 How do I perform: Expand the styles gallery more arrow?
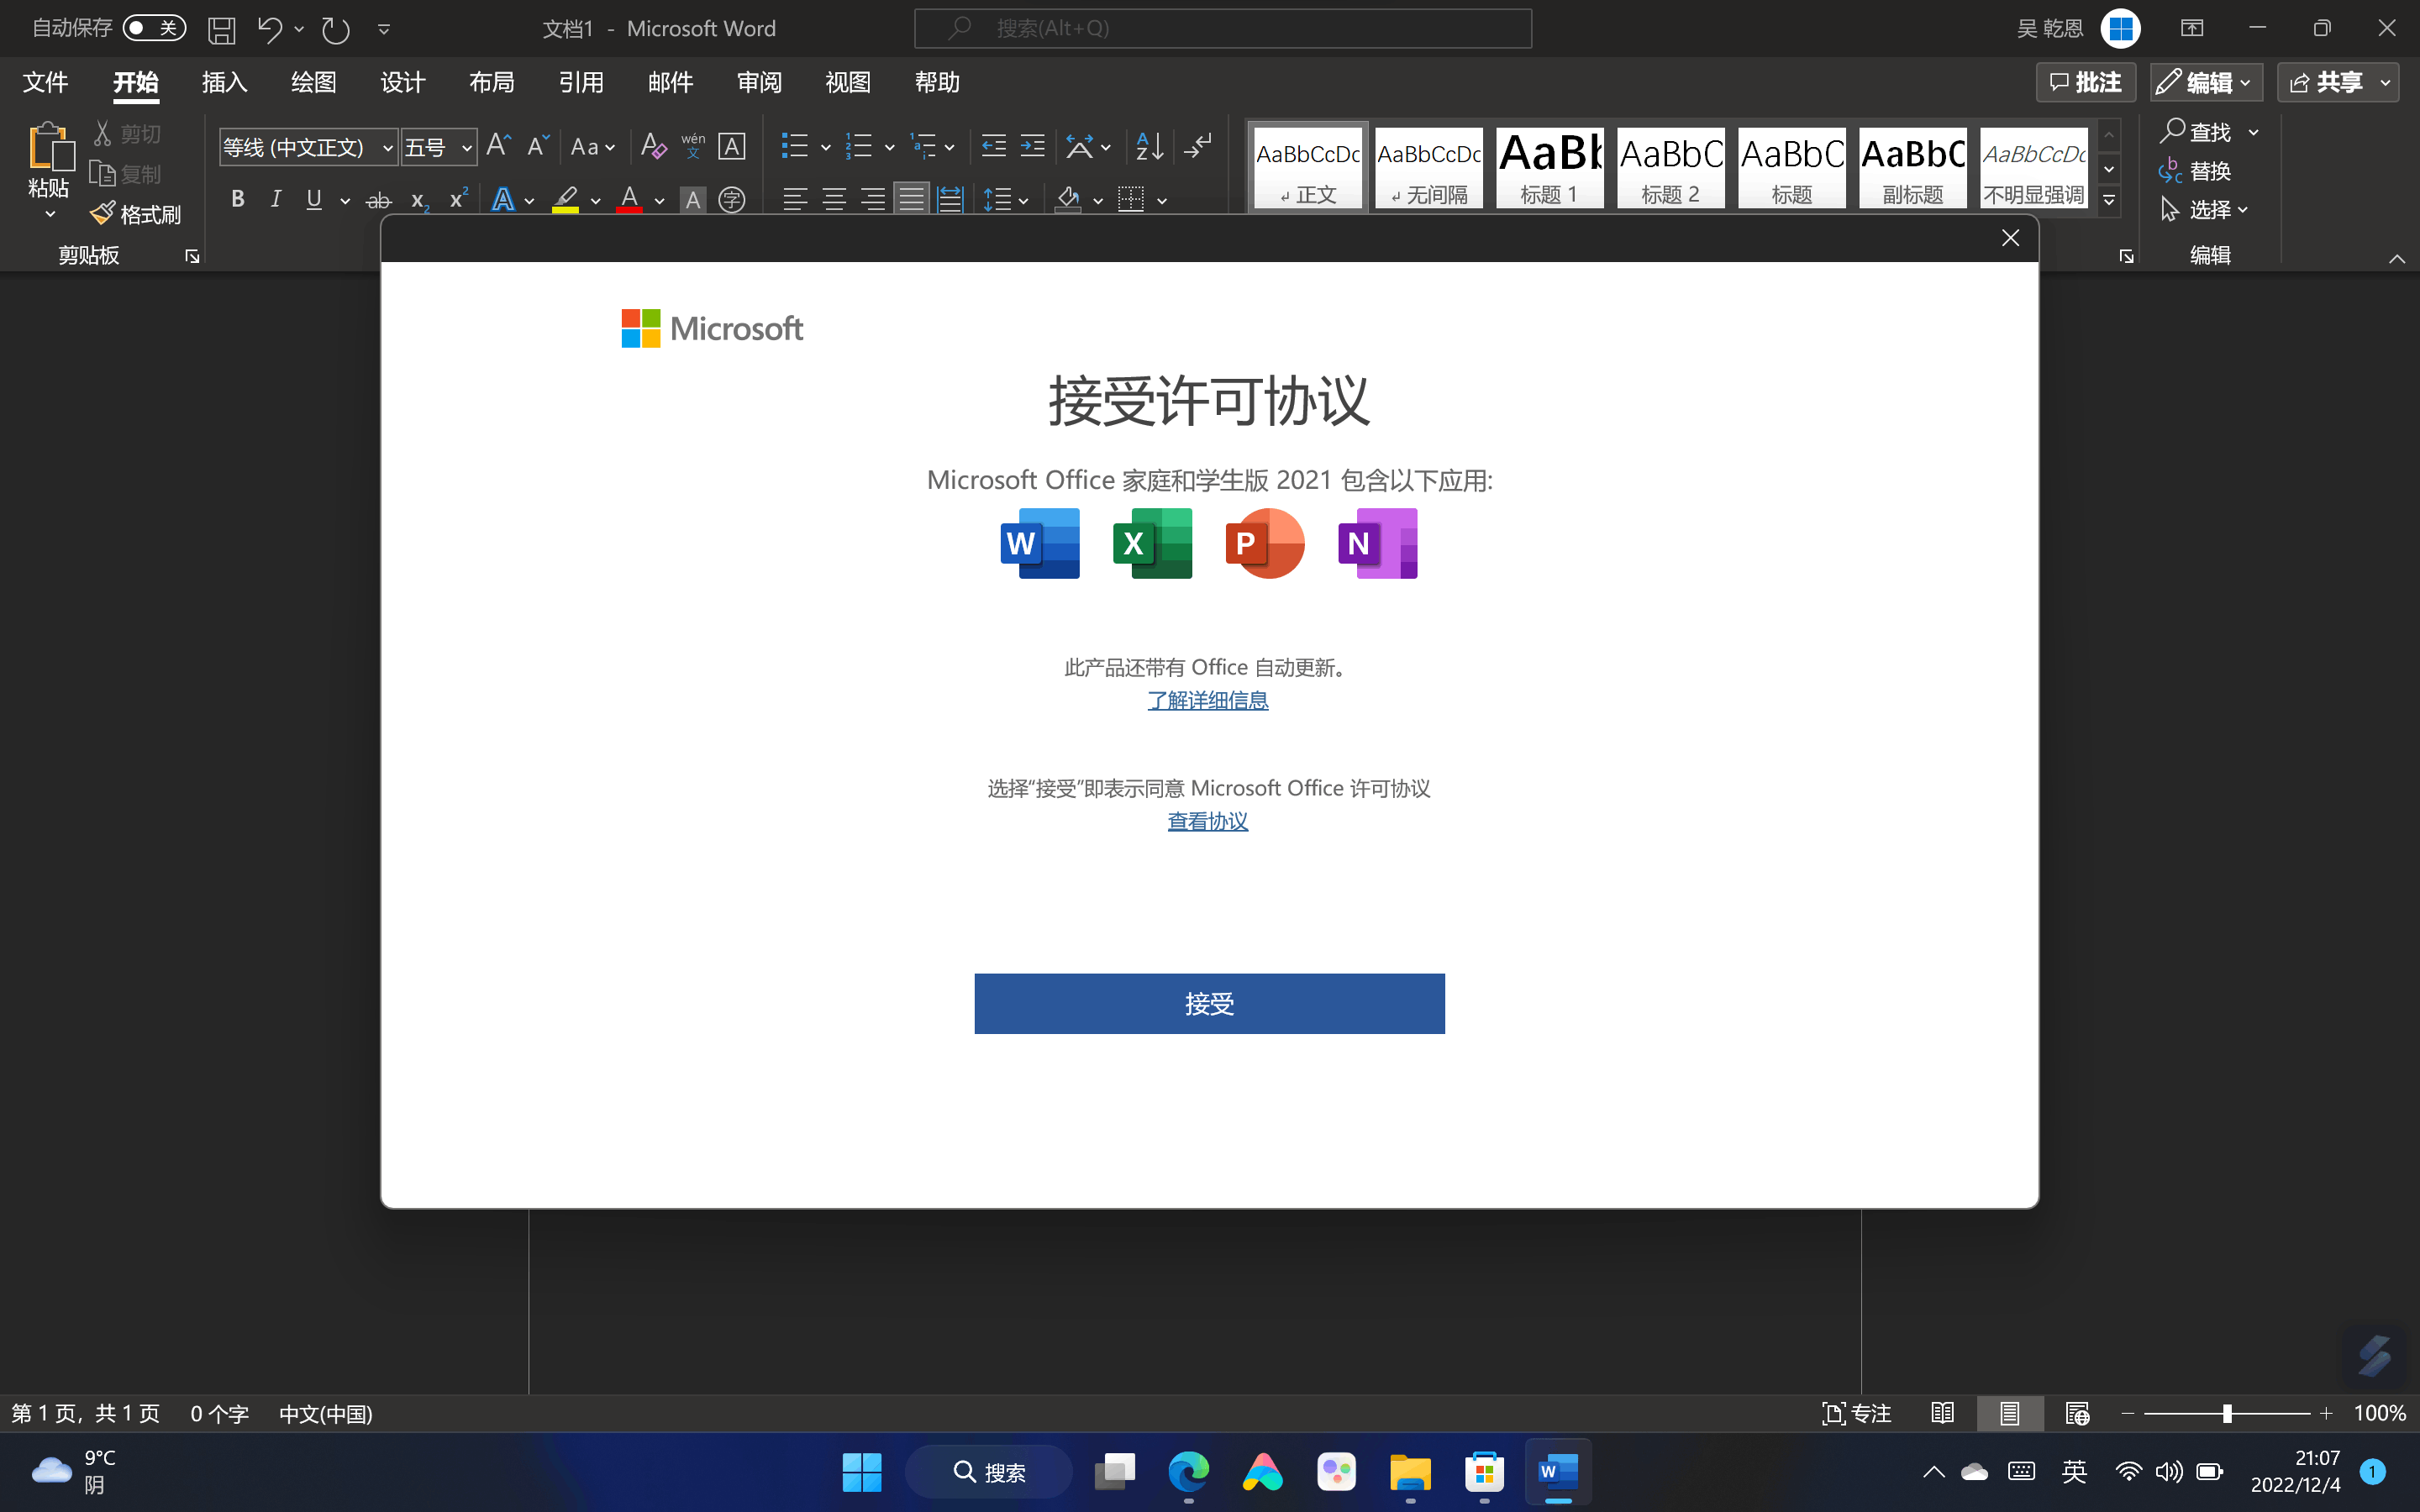[2109, 200]
